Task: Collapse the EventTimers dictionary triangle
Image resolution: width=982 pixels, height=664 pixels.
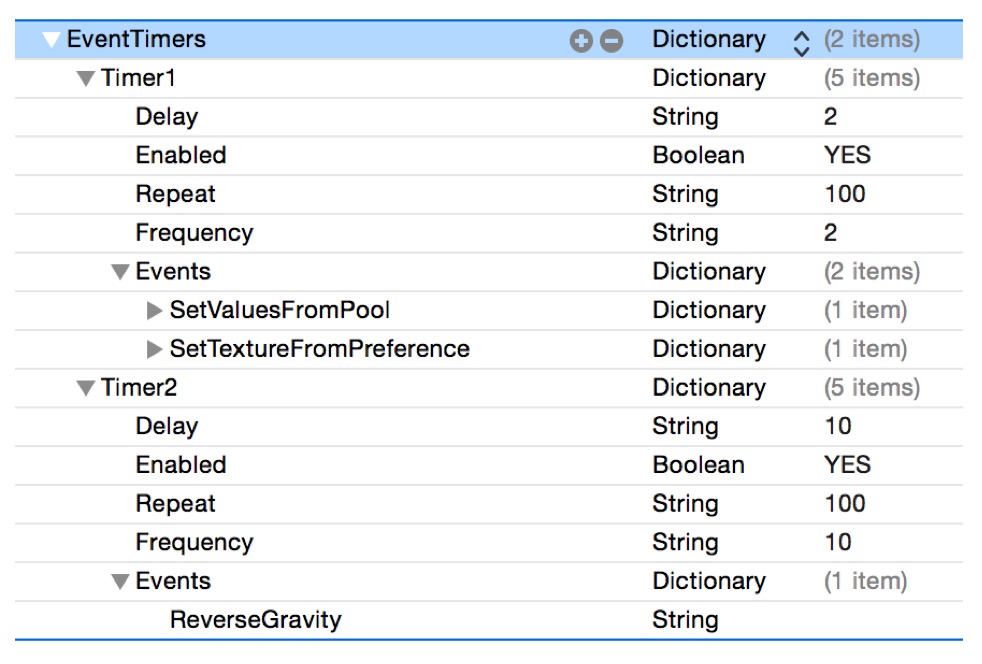Action: pos(50,40)
